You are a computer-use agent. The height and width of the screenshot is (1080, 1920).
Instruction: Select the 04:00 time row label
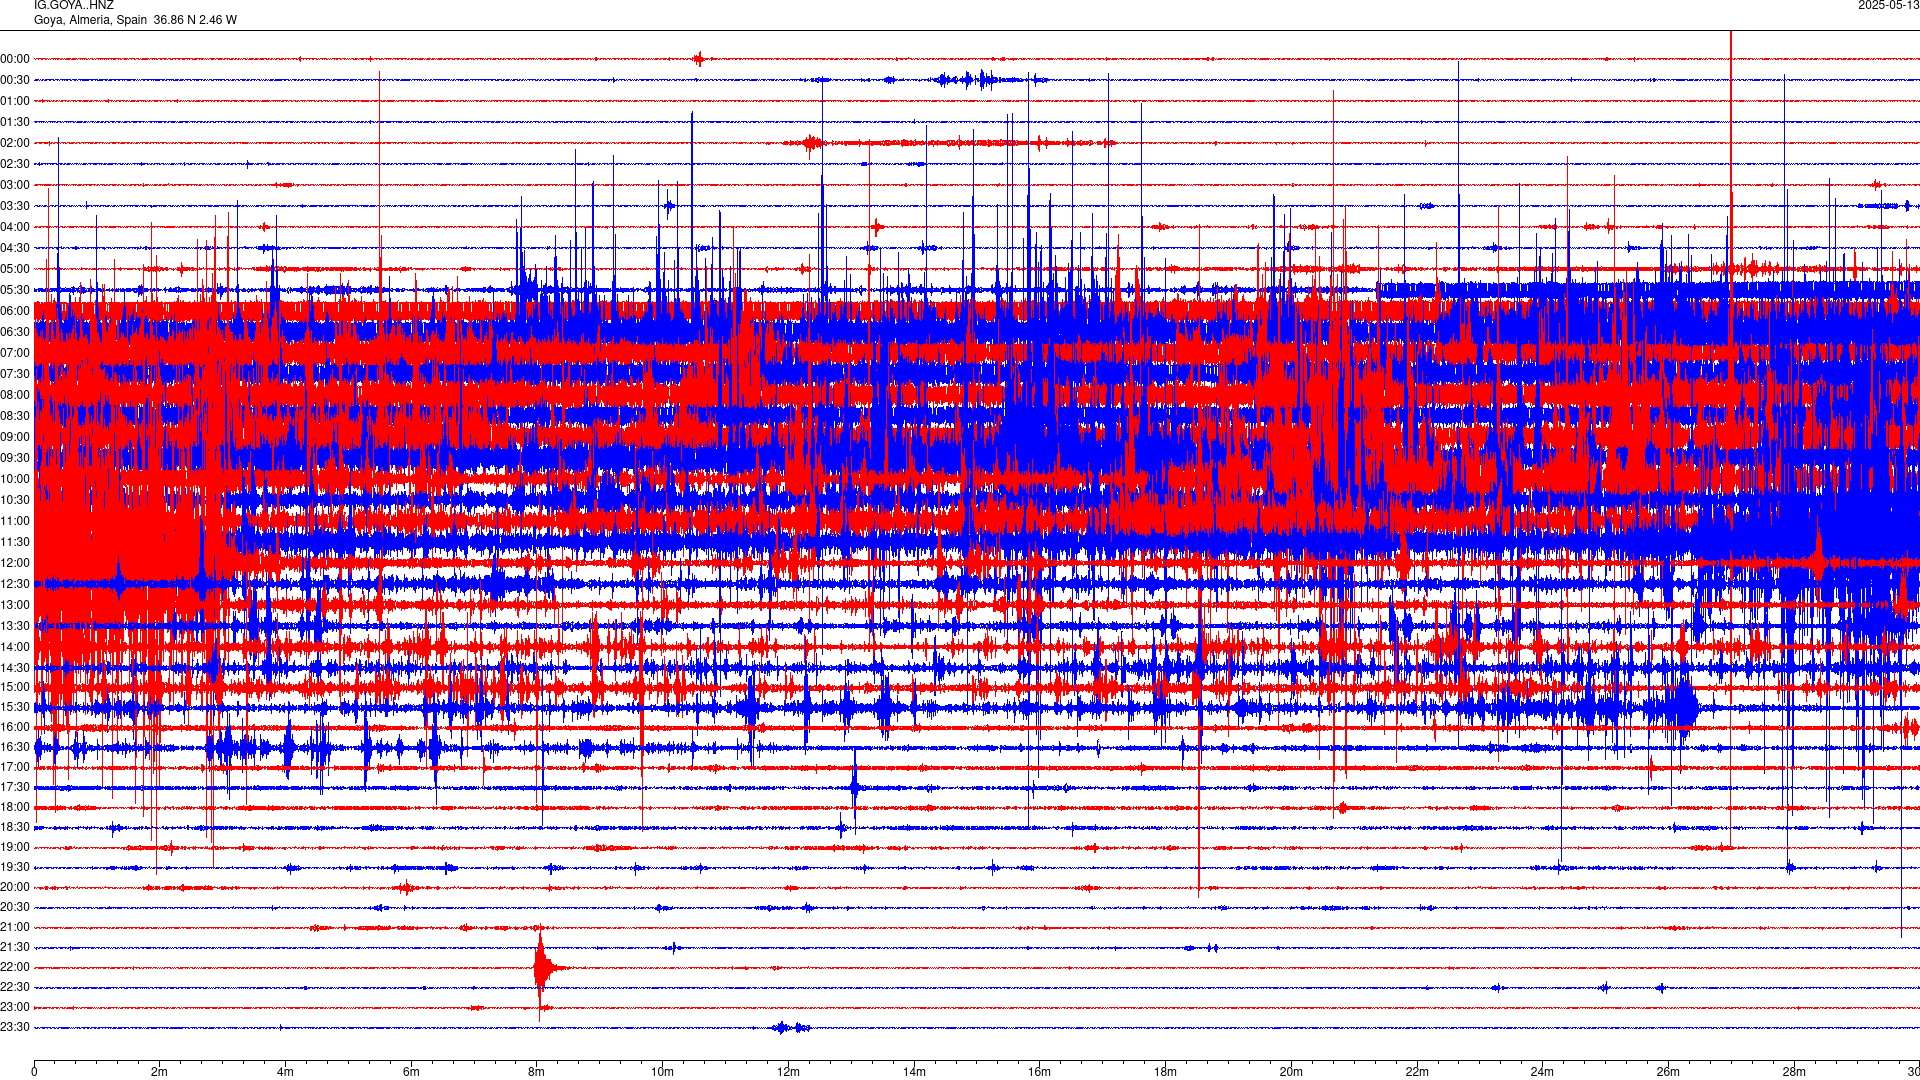point(15,227)
